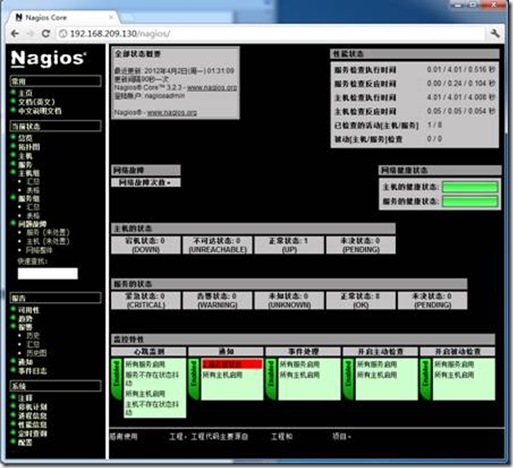
Task: Click the service WARNING status cell
Action: coord(218,300)
